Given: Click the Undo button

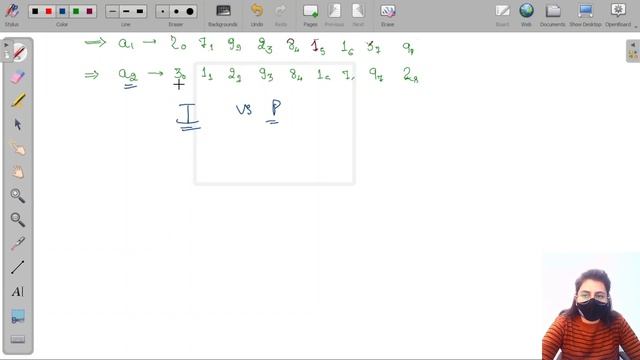Looking at the screenshot, I should [x=257, y=14].
